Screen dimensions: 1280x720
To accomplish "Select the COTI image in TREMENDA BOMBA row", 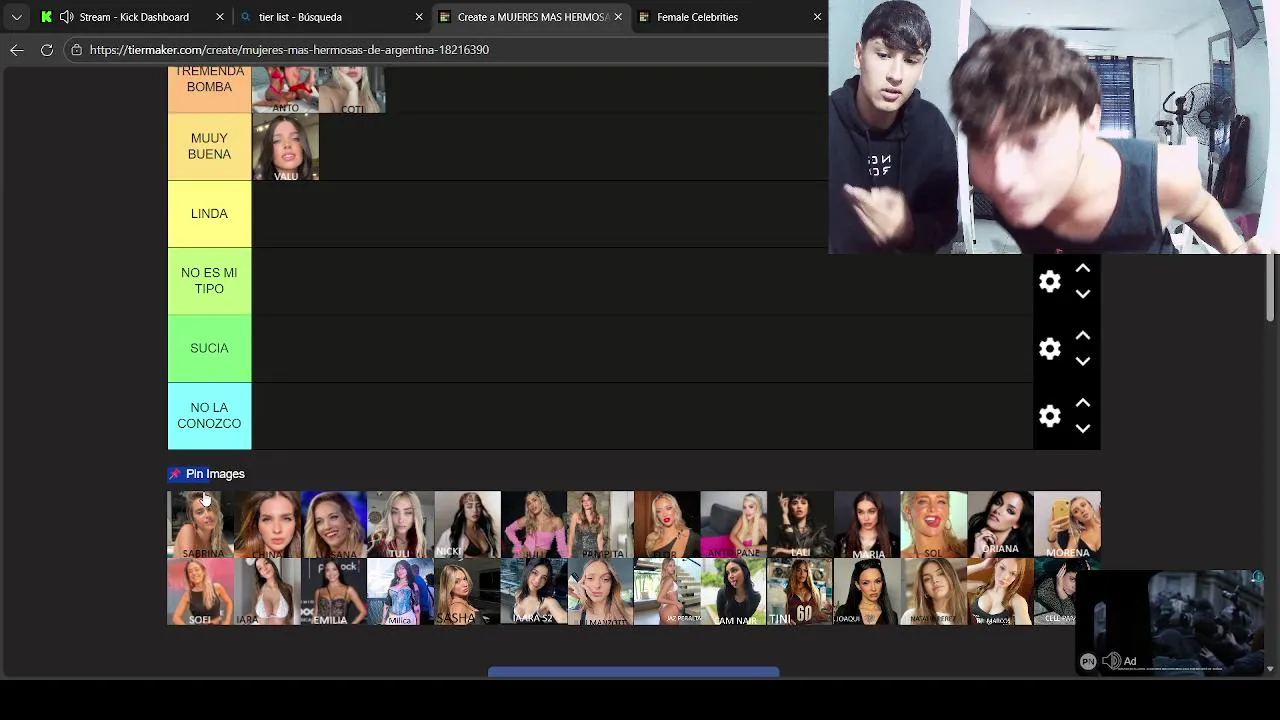I will (x=352, y=89).
